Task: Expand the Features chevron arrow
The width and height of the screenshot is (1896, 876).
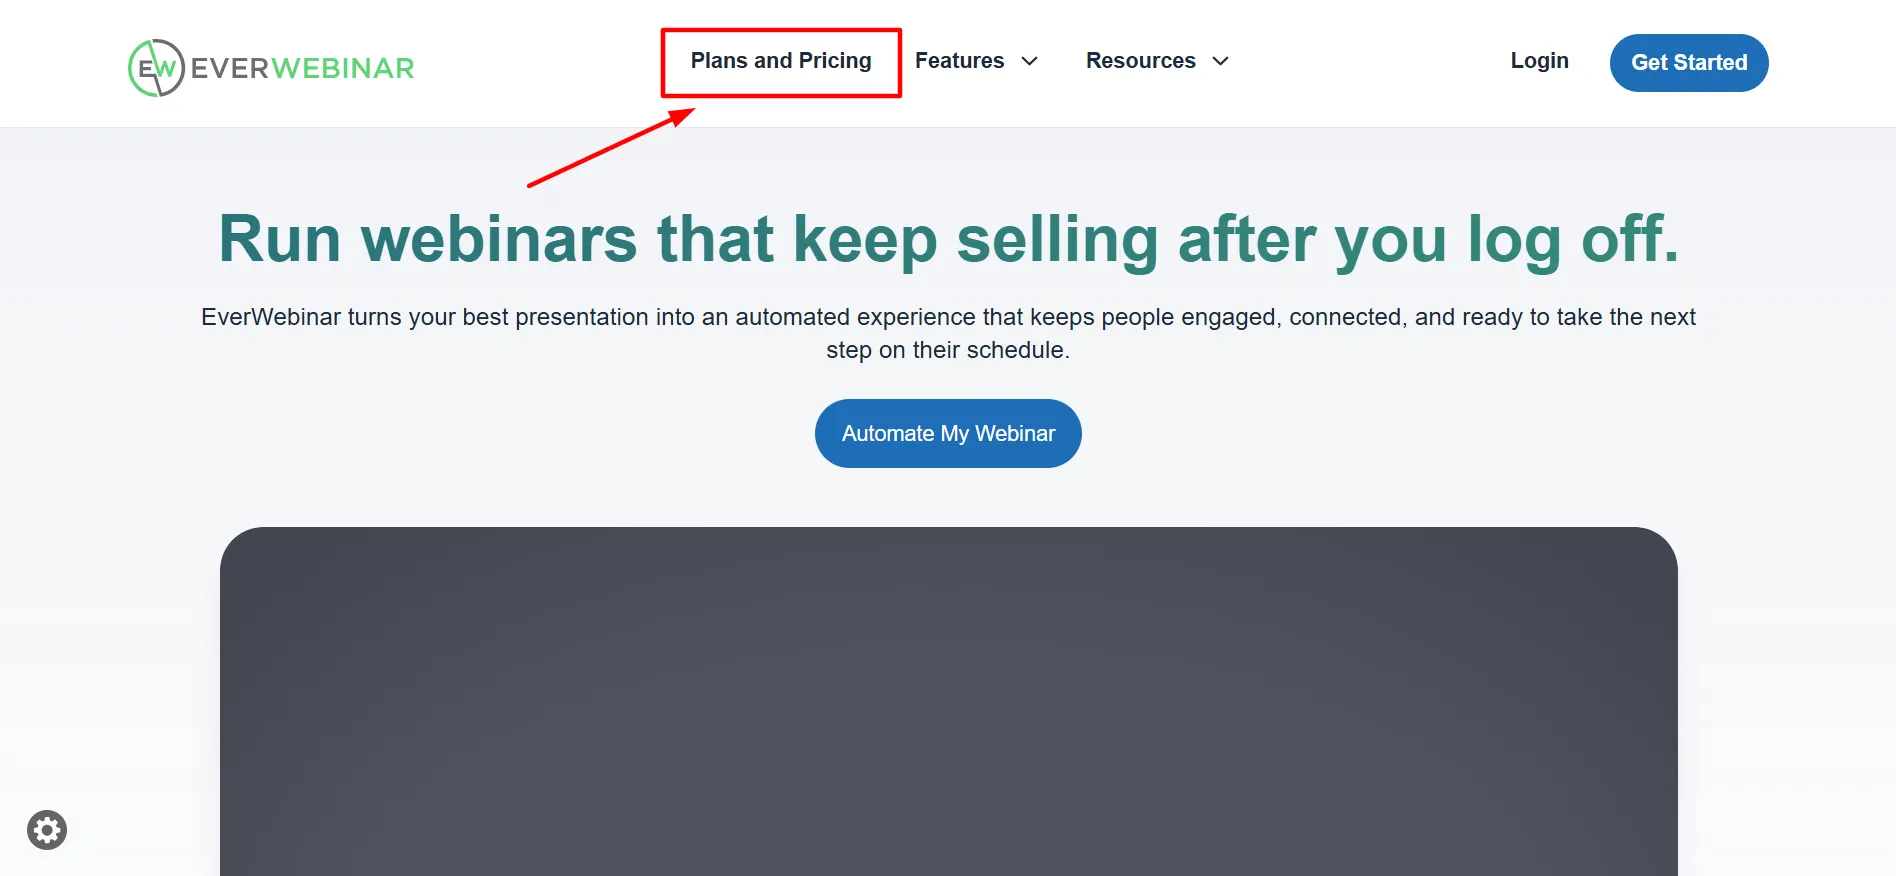Action: [1029, 62]
